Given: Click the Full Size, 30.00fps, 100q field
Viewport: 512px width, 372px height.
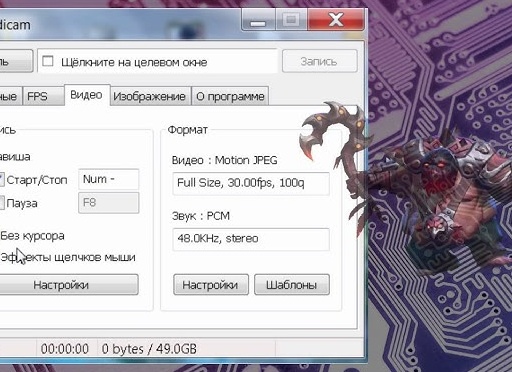Looking at the screenshot, I should [251, 183].
